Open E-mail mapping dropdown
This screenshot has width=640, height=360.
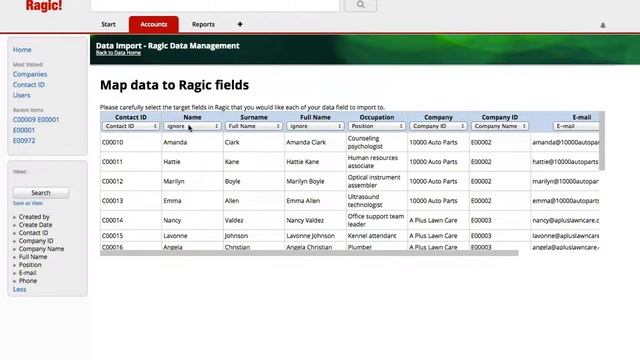[576, 126]
